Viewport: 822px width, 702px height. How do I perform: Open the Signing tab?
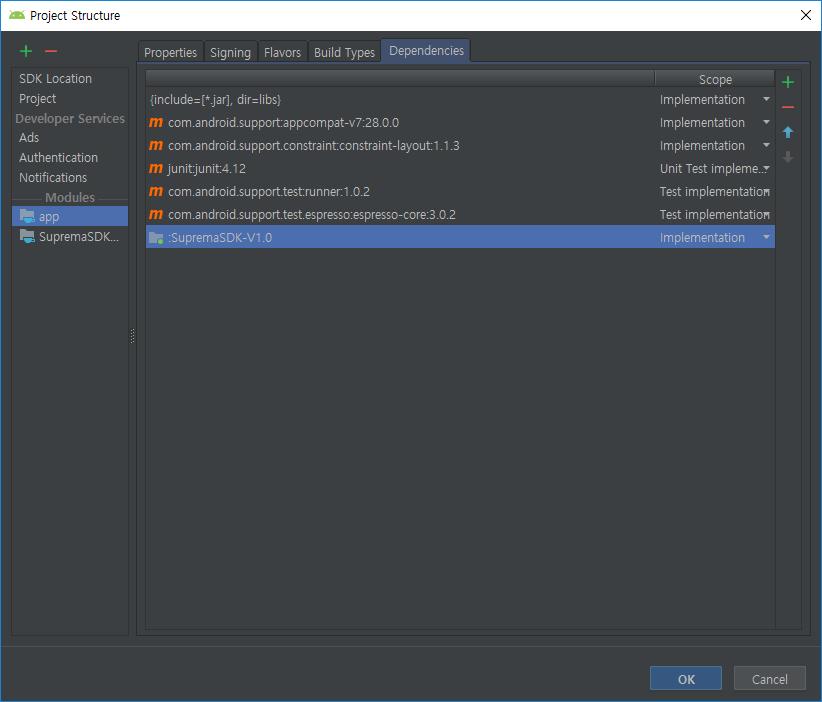(230, 53)
